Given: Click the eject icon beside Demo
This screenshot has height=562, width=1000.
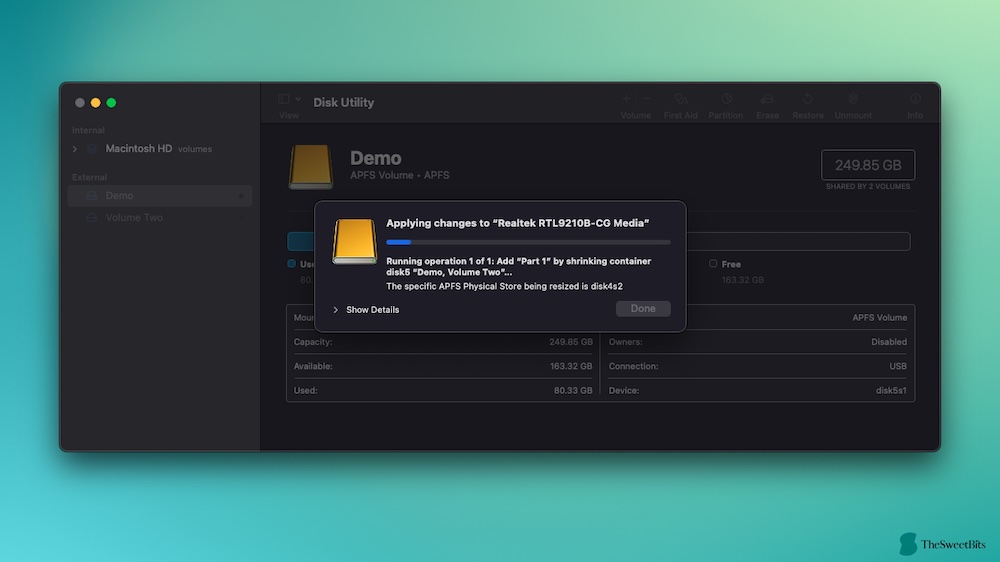Looking at the screenshot, I should 241,196.
